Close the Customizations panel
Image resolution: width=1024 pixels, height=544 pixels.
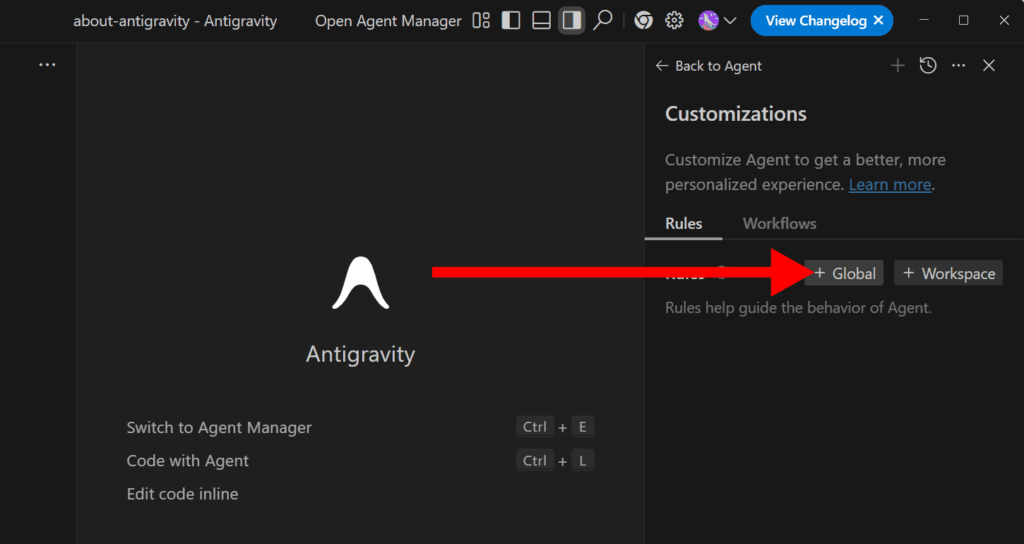pyautogui.click(x=988, y=66)
